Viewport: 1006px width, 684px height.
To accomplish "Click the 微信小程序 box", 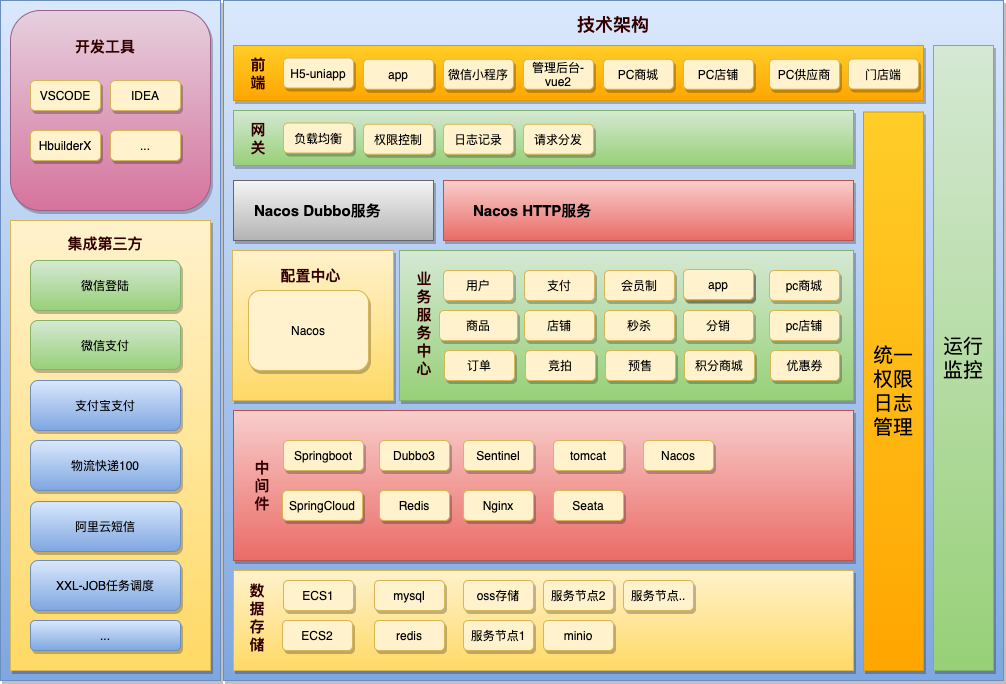I will point(478,74).
